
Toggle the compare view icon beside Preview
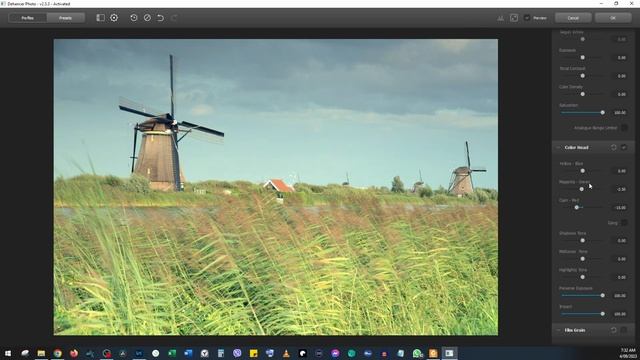(x=514, y=18)
